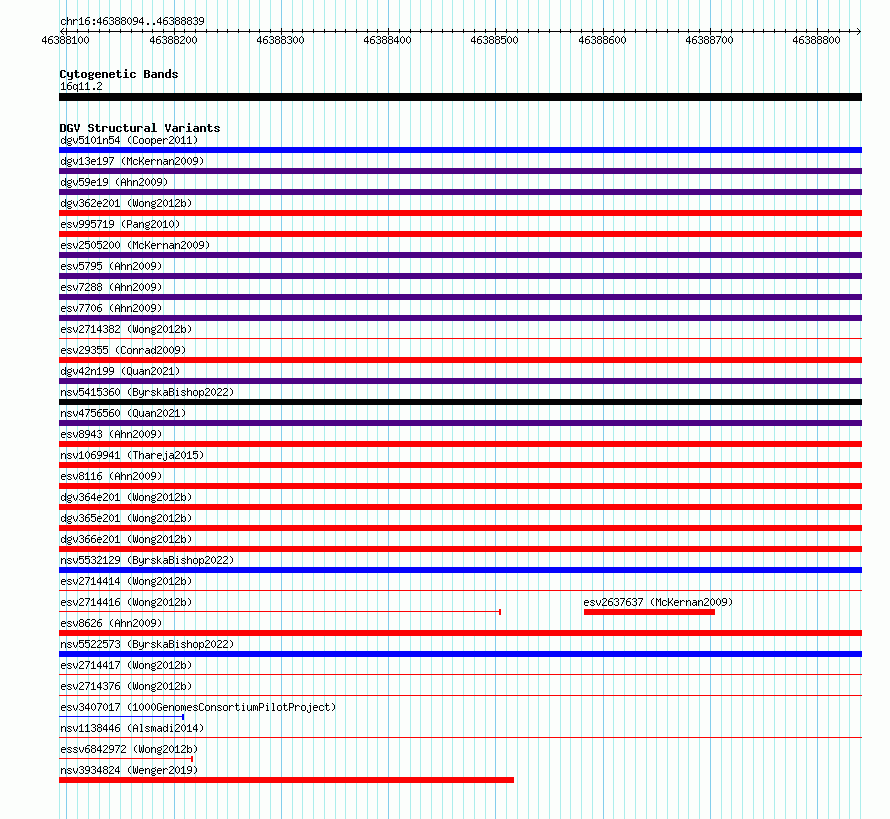The image size is (890, 819).
Task: Select esv2714414 (Wong2012b) label
Action: [126, 581]
